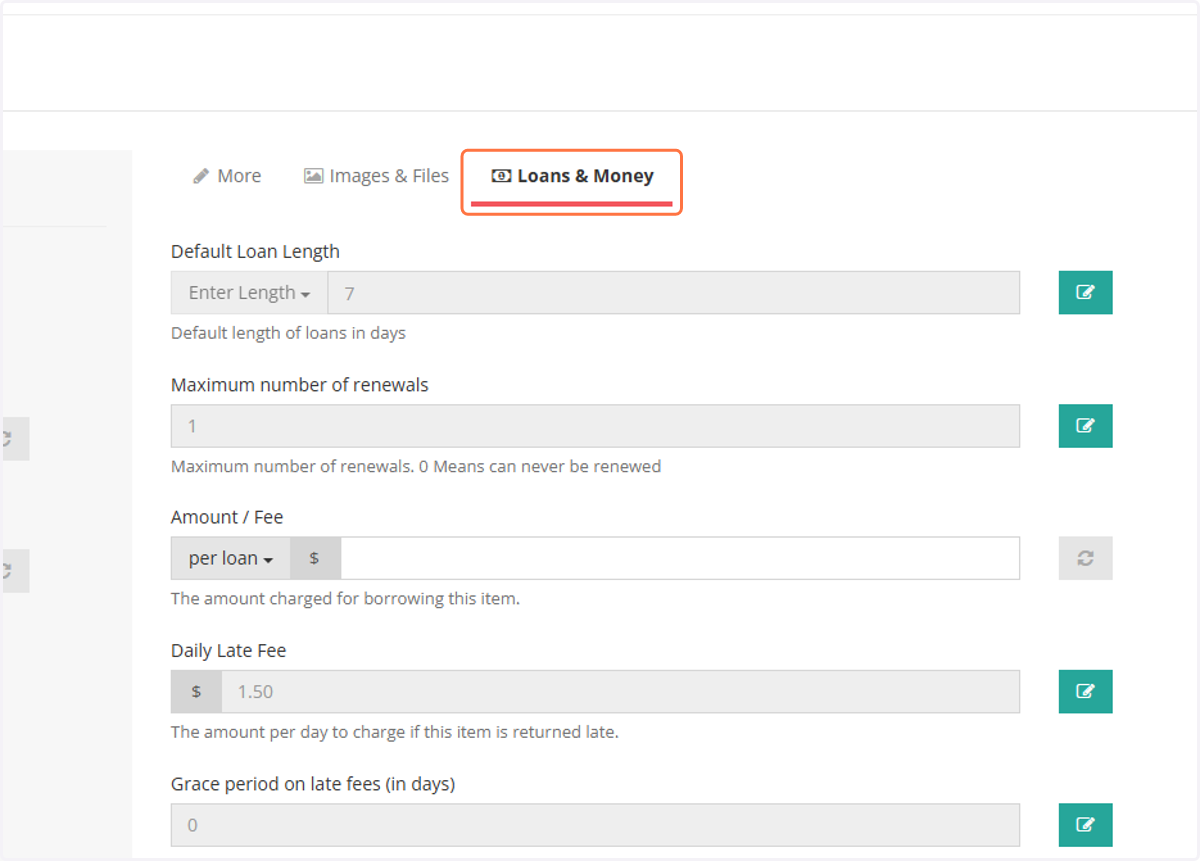This screenshot has height=861, width=1200.
Task: Click the Default Loan Length label
Action: pyautogui.click(x=255, y=252)
